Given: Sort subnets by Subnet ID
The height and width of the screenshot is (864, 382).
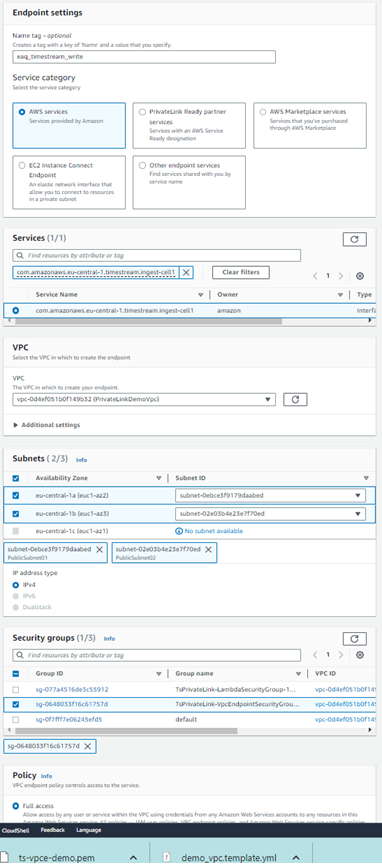Looking at the screenshot, I should pyautogui.click(x=366, y=478).
